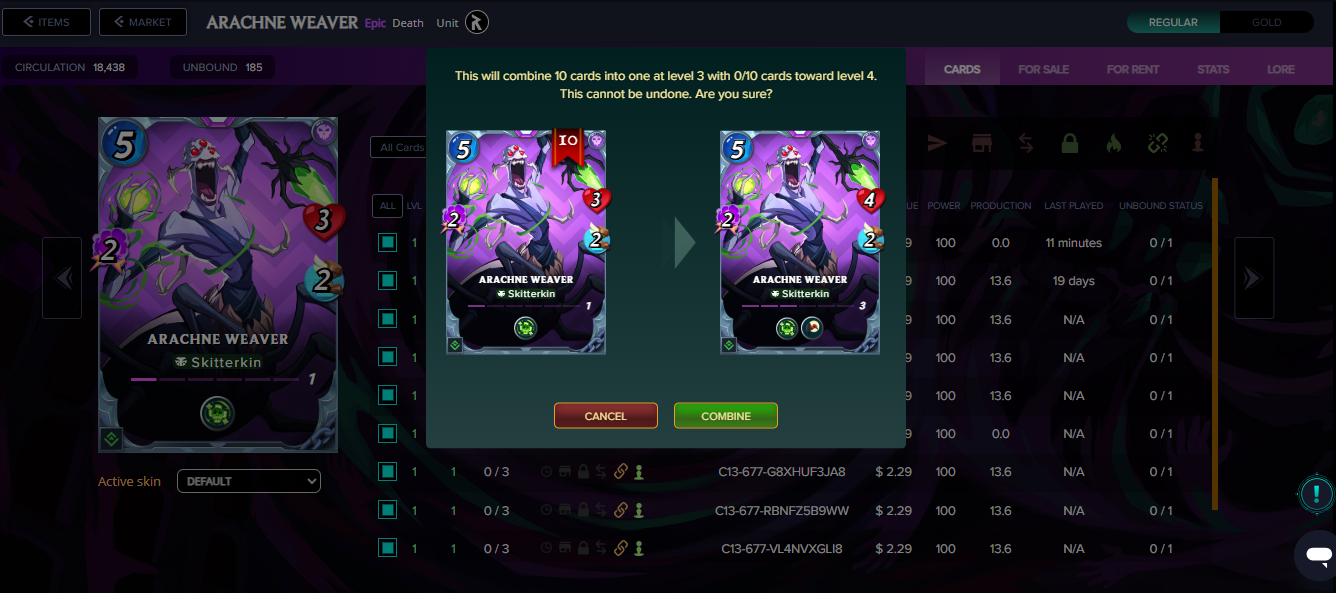Go to next card with right arrow
1336x593 pixels.
tap(1254, 278)
